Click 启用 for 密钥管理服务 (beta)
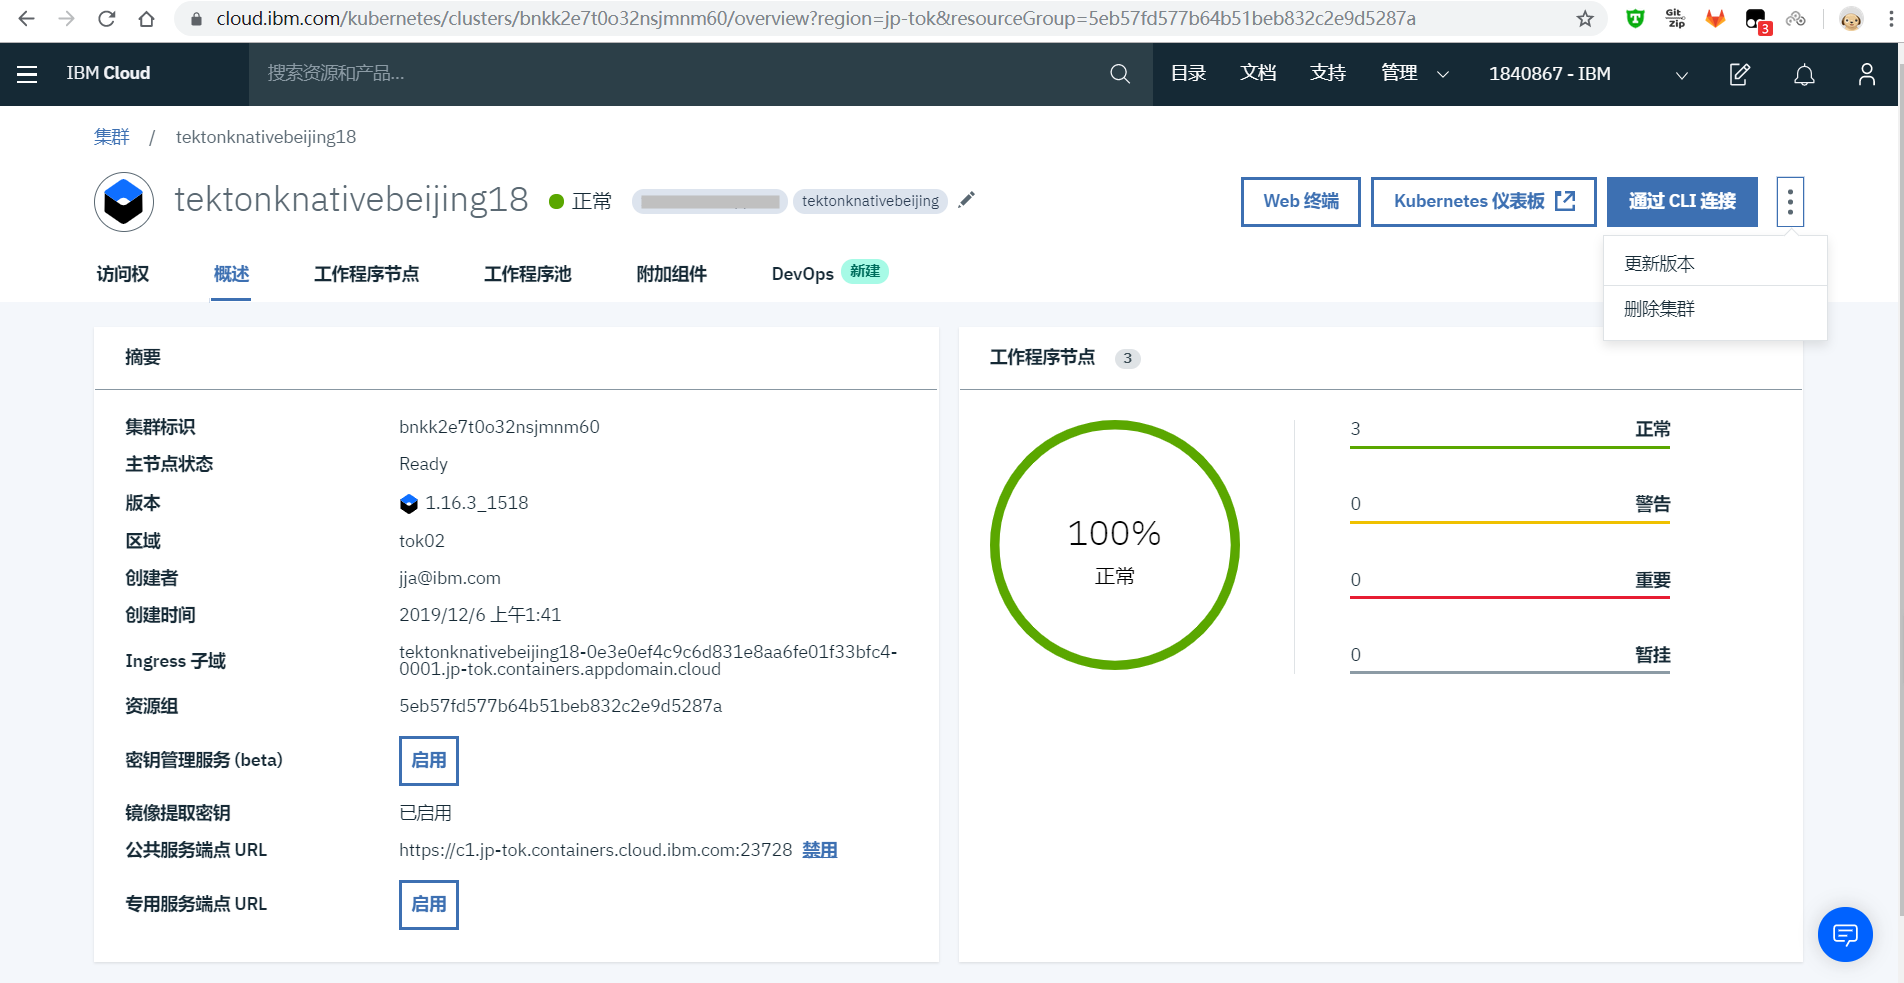The image size is (1904, 983). pos(429,761)
